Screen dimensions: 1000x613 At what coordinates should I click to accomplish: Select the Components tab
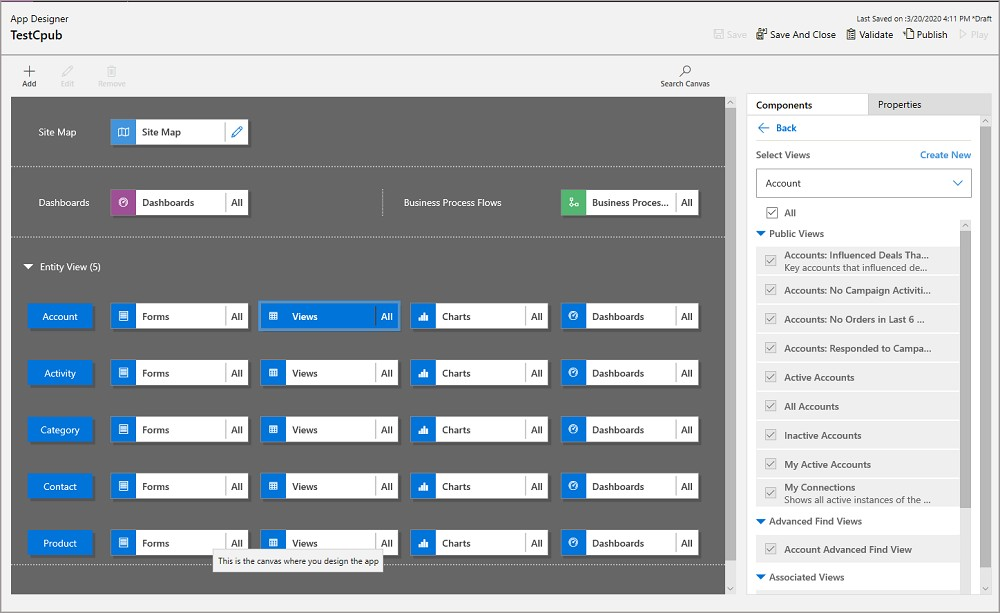tap(784, 105)
